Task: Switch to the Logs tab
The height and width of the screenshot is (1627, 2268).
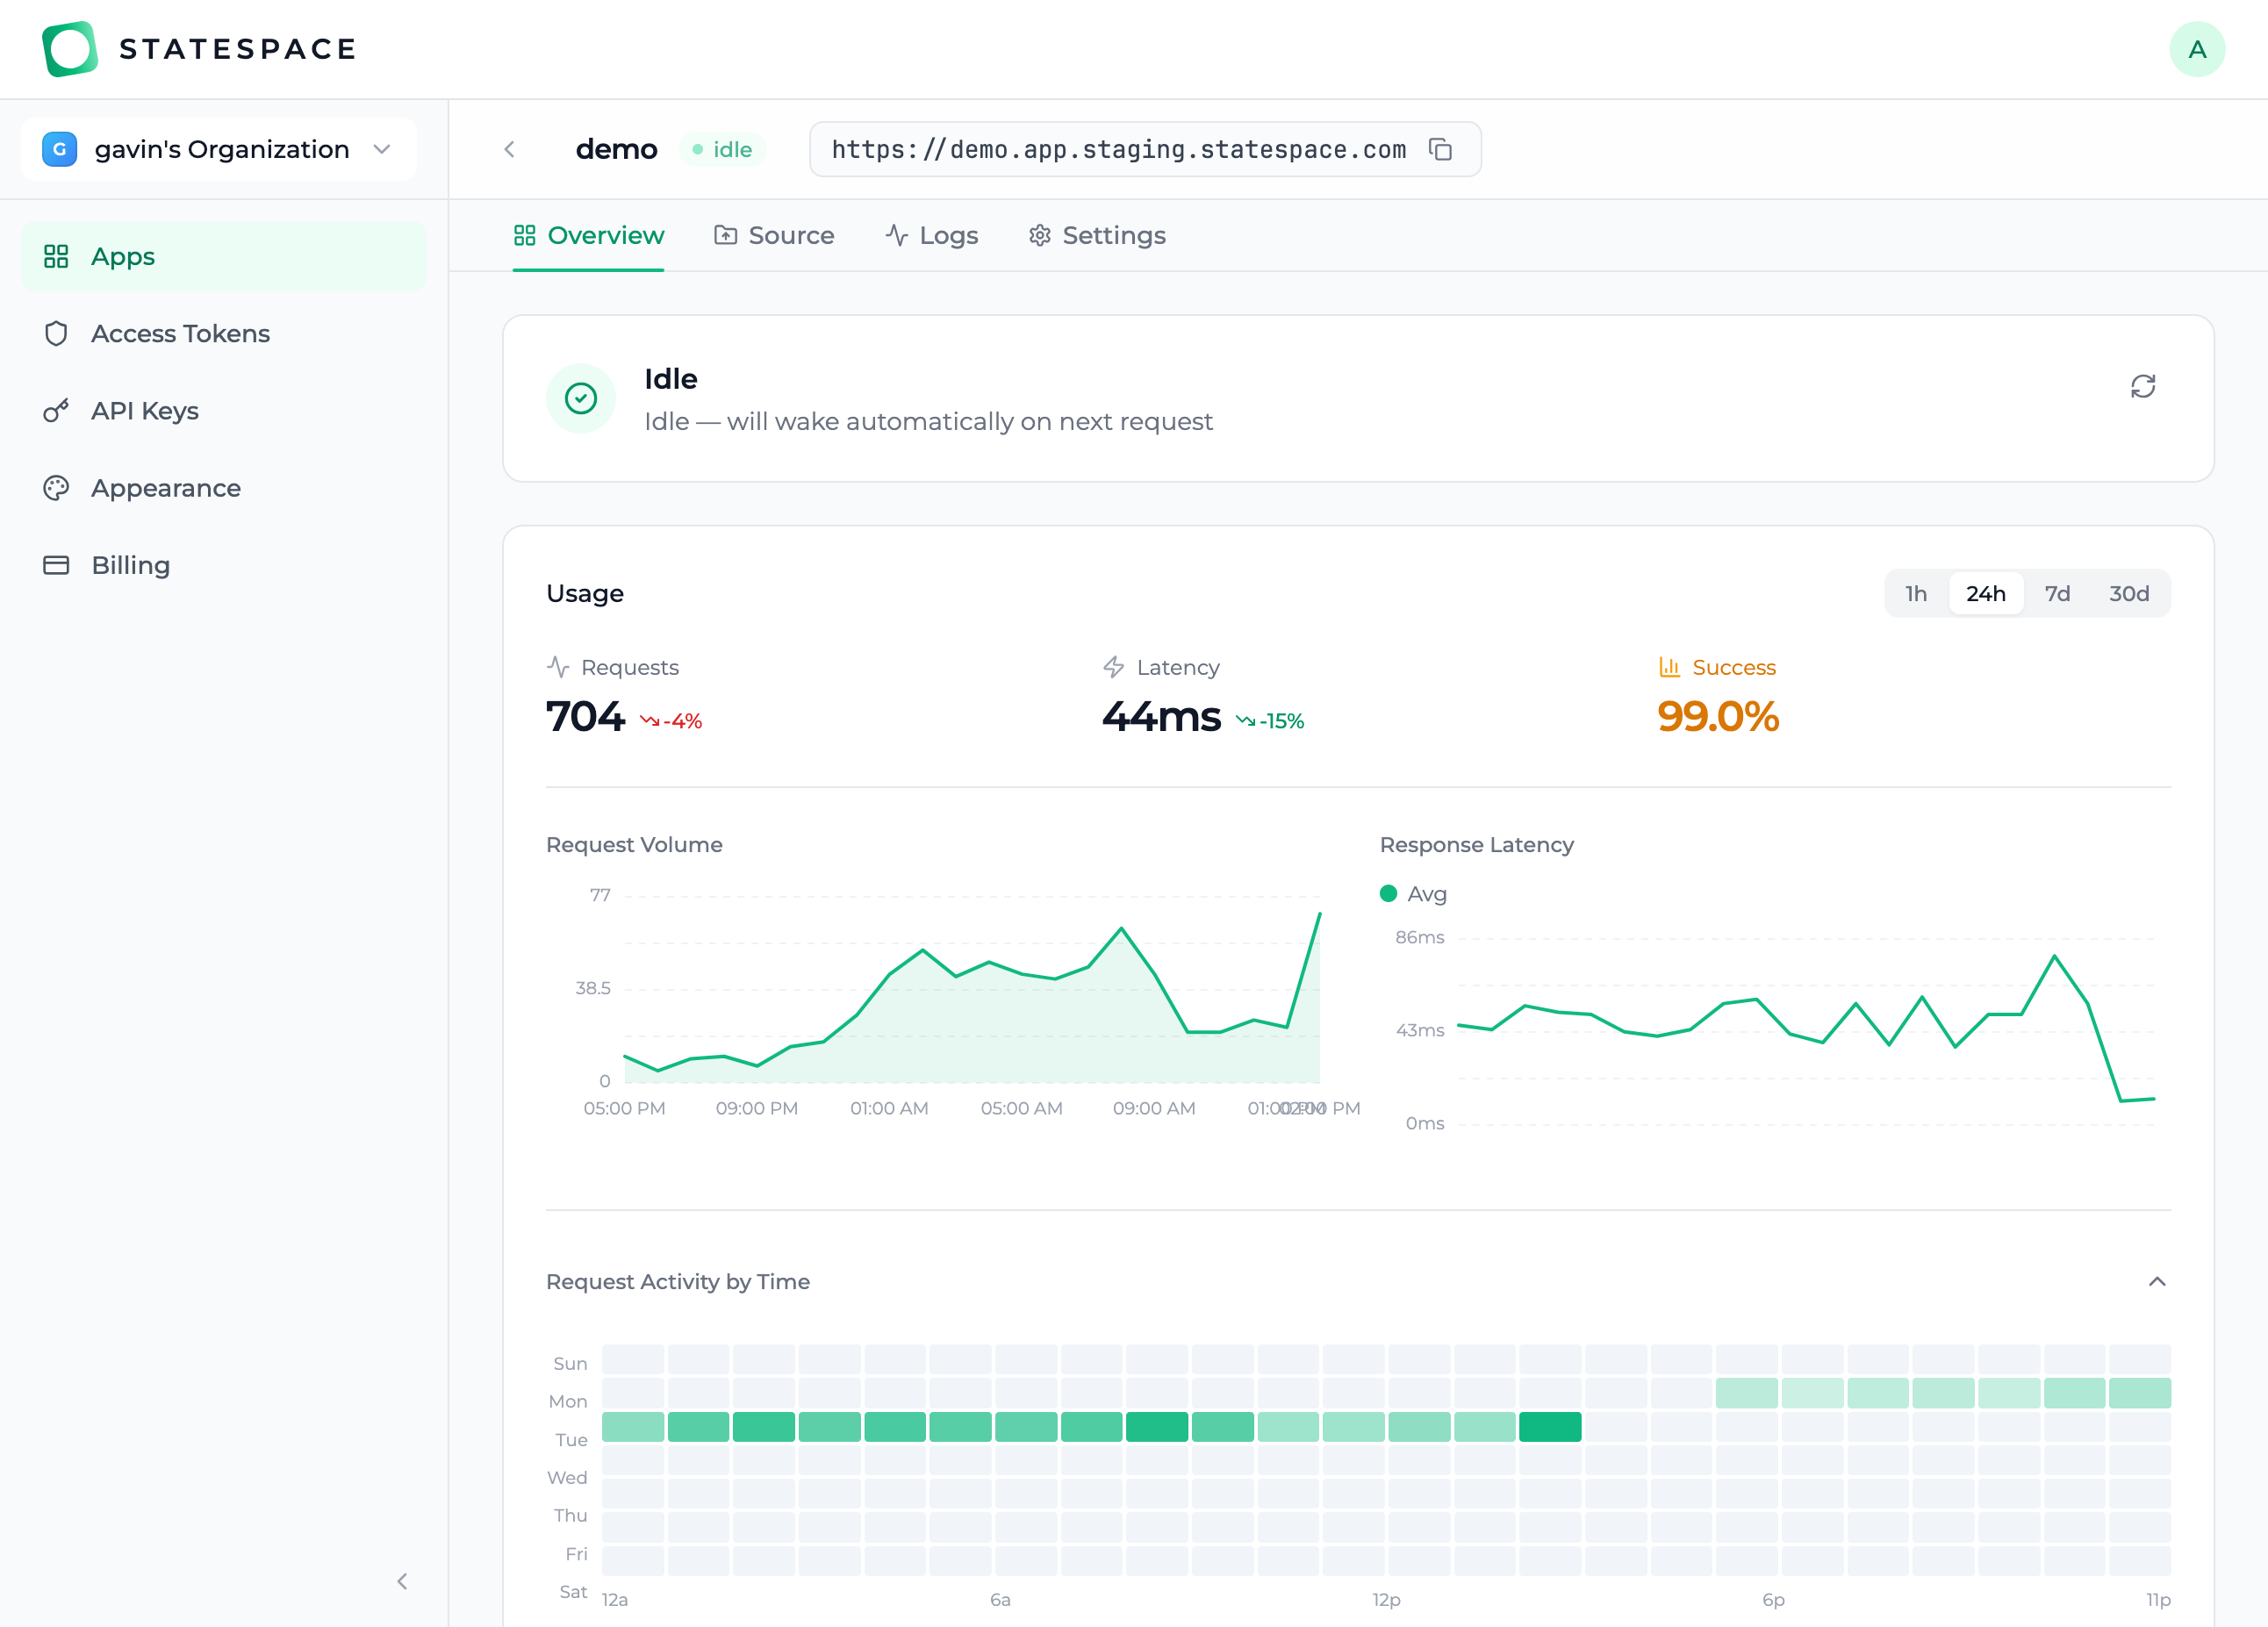Action: tap(932, 235)
